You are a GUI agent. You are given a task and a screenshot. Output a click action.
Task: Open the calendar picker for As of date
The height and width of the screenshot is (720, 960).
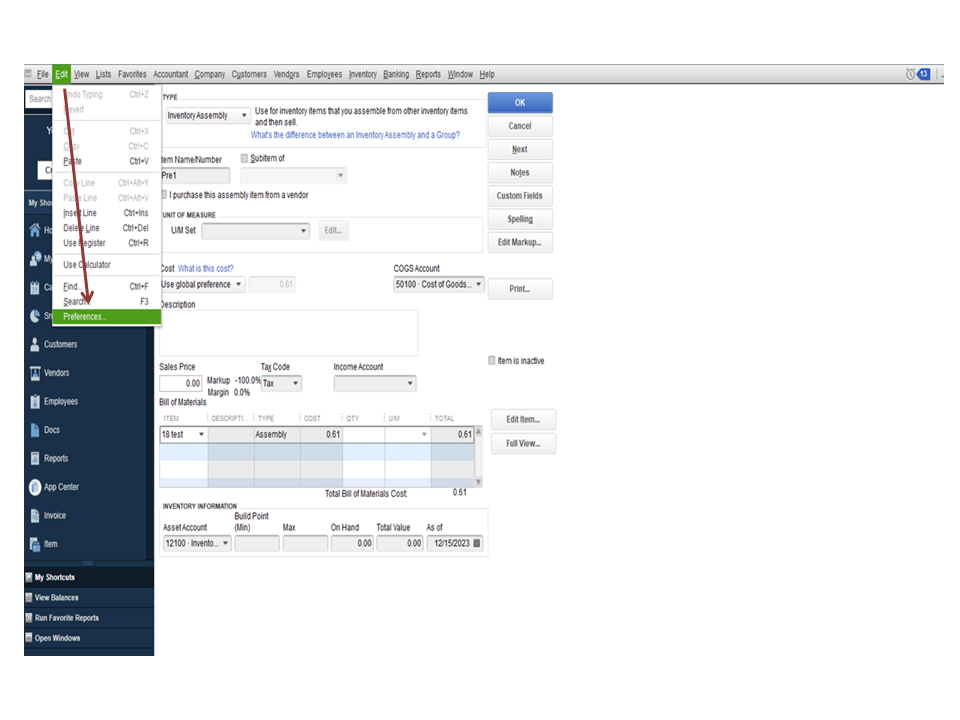click(477, 543)
